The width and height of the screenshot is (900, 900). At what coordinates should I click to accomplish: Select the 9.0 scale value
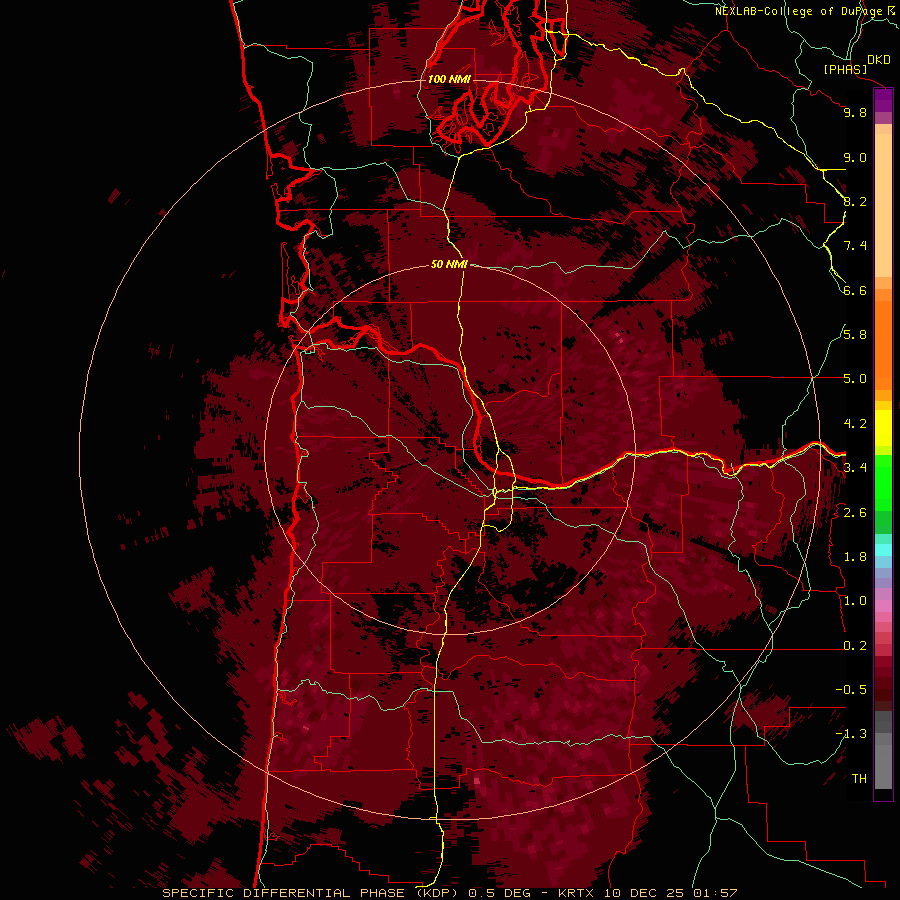pos(855,157)
